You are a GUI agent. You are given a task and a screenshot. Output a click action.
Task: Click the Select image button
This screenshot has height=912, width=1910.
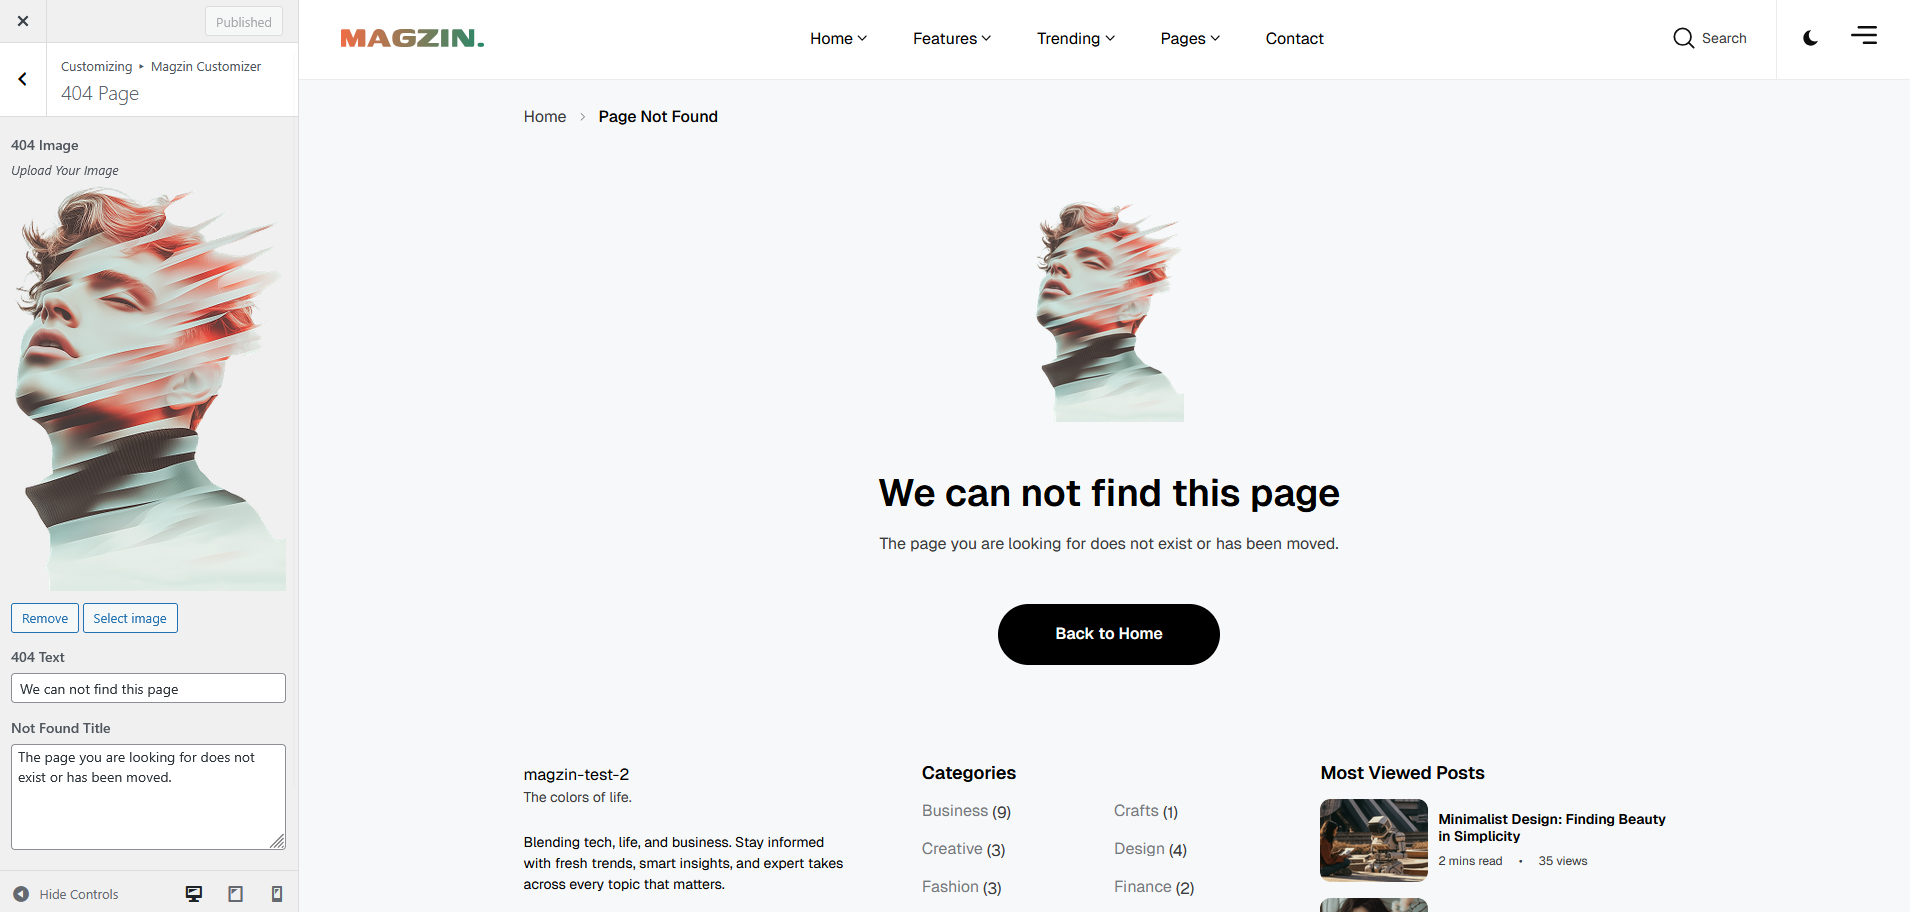click(130, 618)
